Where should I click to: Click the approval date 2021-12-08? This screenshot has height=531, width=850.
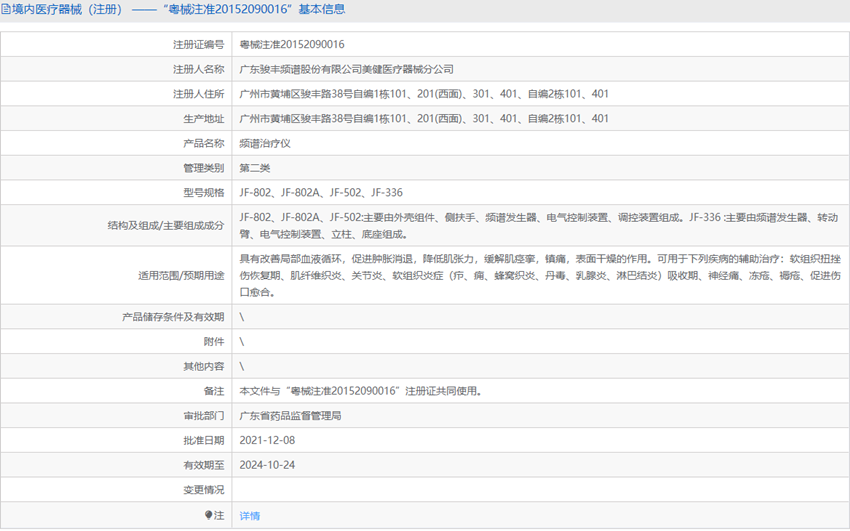click(267, 440)
